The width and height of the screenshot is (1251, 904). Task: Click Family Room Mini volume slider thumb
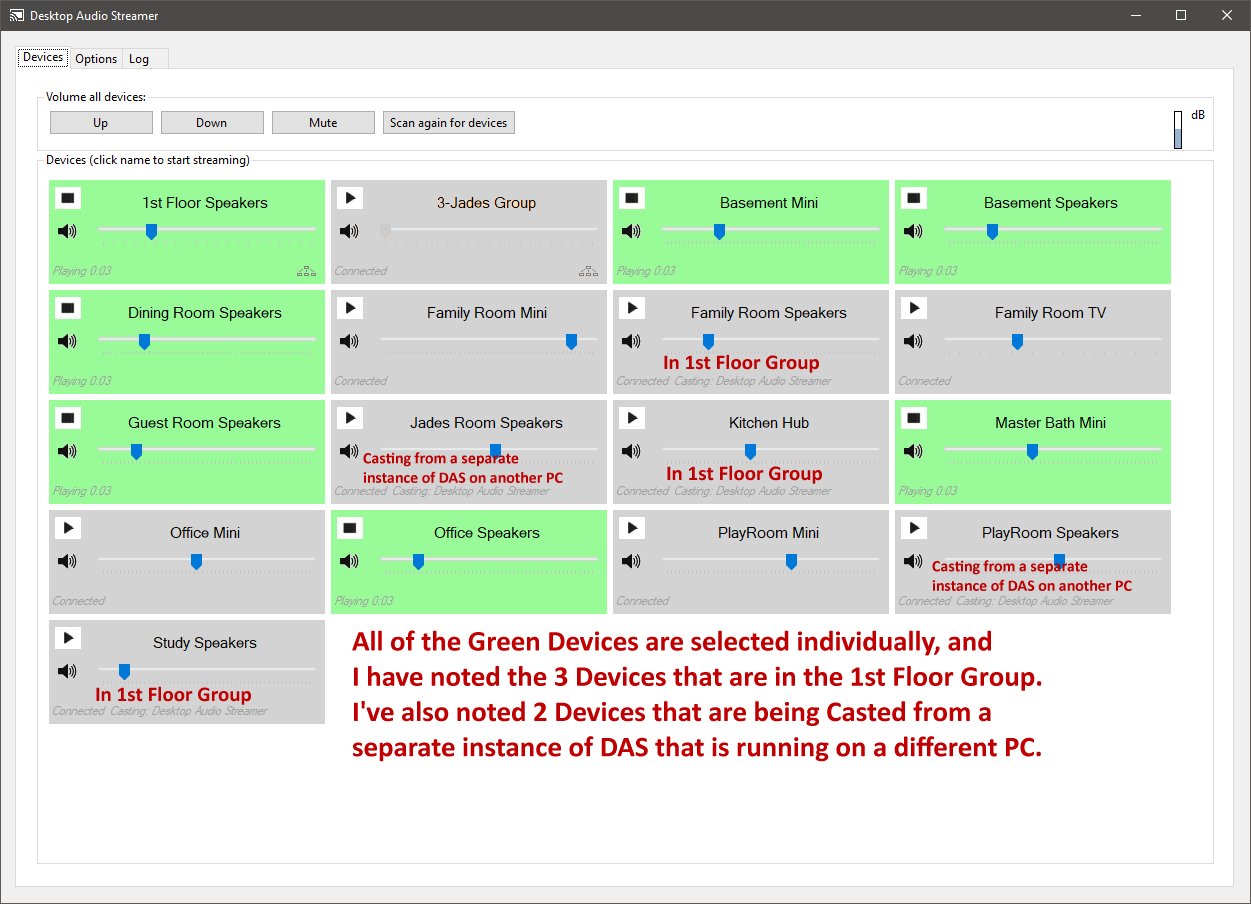pyautogui.click(x=571, y=341)
